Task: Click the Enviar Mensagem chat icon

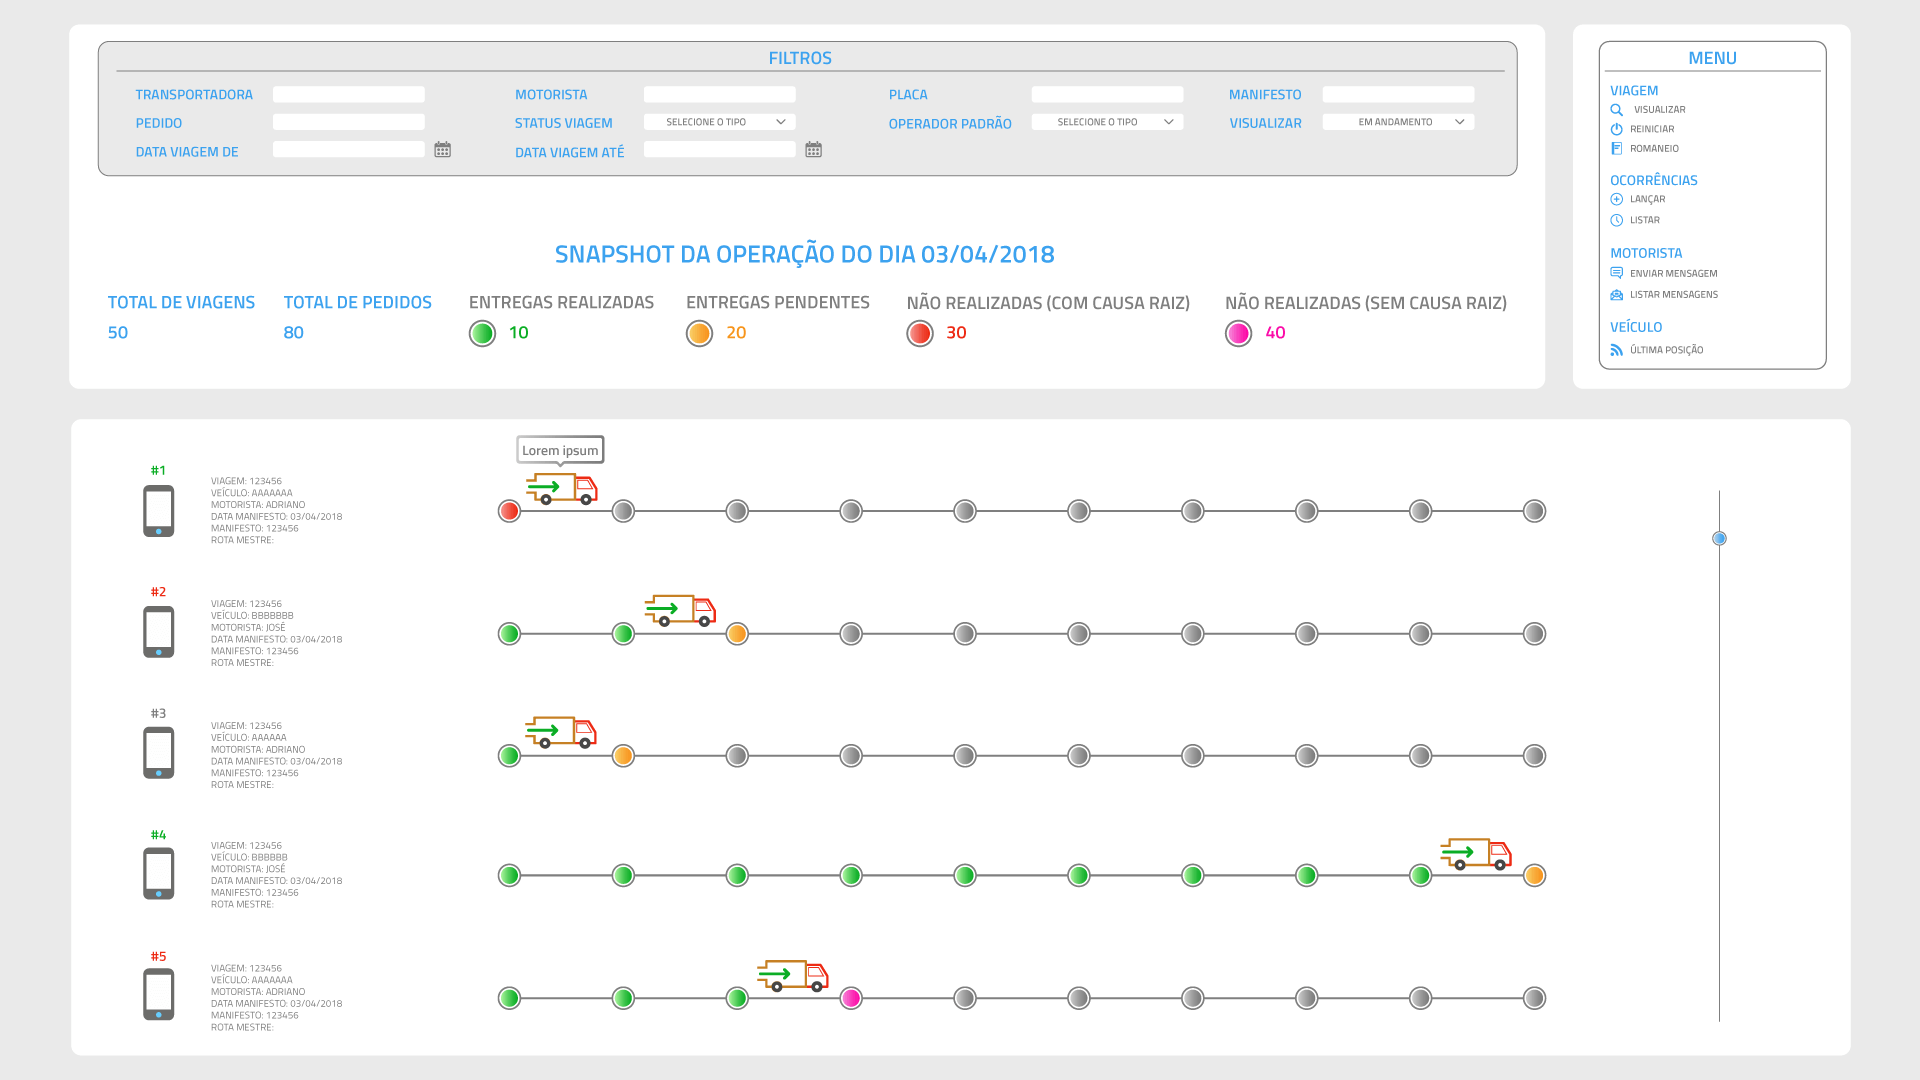Action: [1616, 273]
